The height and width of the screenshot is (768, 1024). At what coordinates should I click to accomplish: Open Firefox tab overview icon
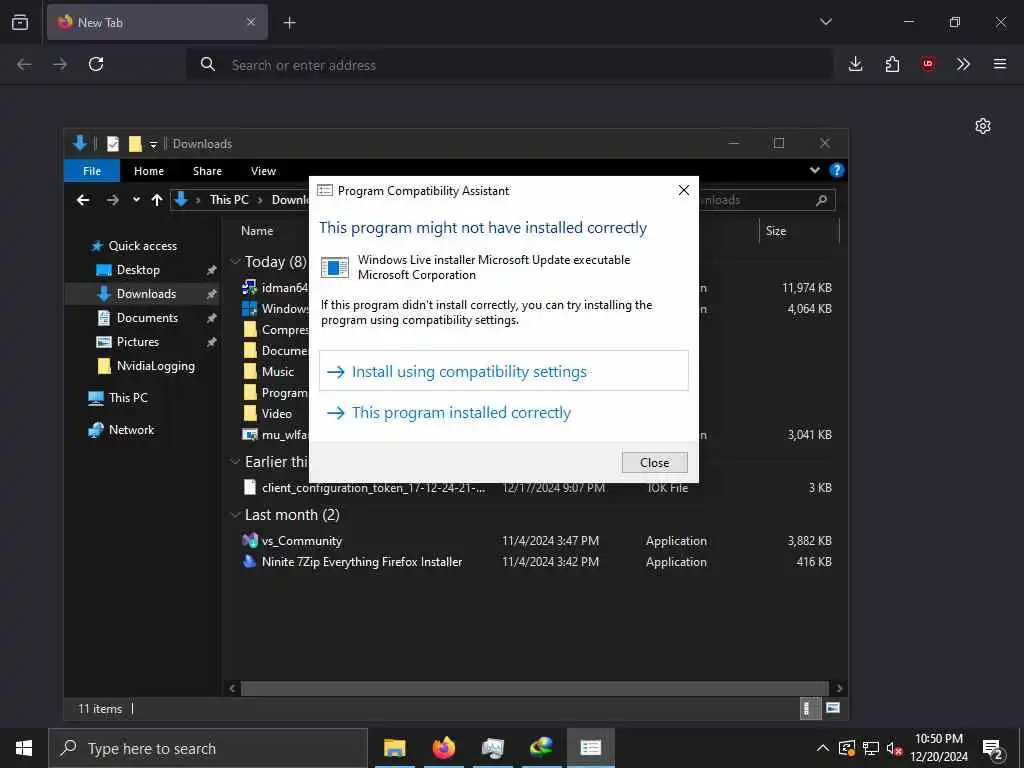20,22
